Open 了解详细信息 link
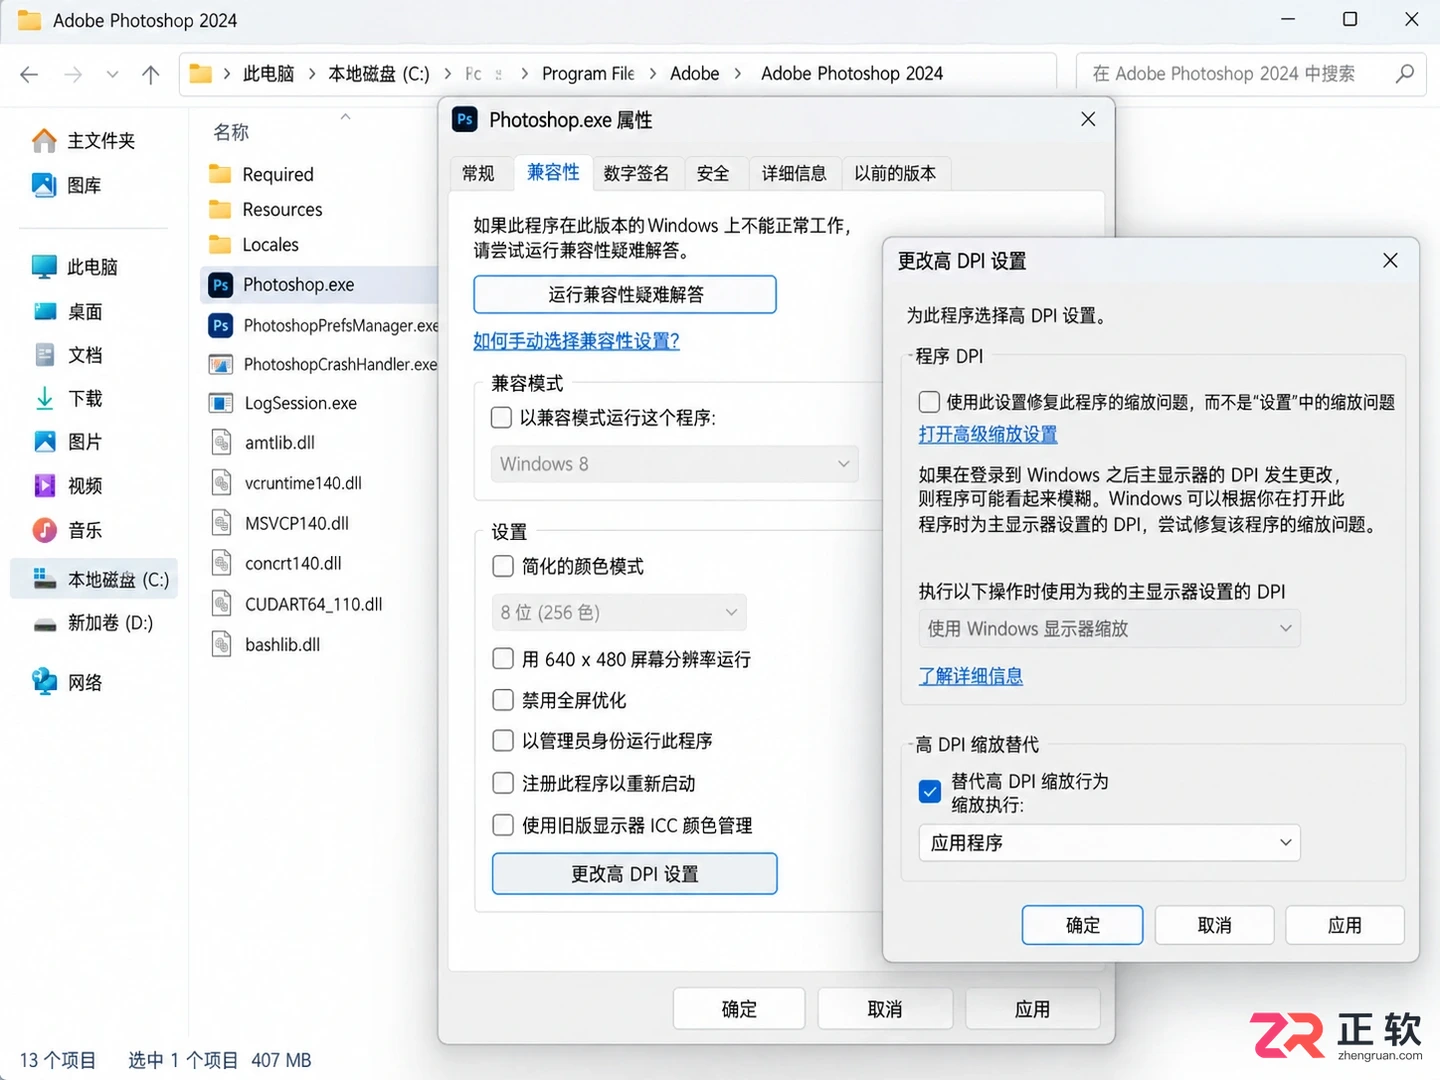Image resolution: width=1440 pixels, height=1080 pixels. point(971,676)
